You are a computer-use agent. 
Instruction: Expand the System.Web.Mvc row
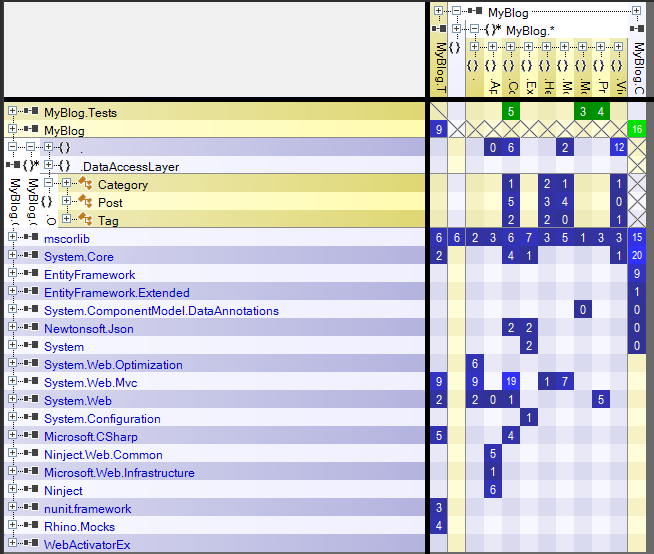point(13,381)
